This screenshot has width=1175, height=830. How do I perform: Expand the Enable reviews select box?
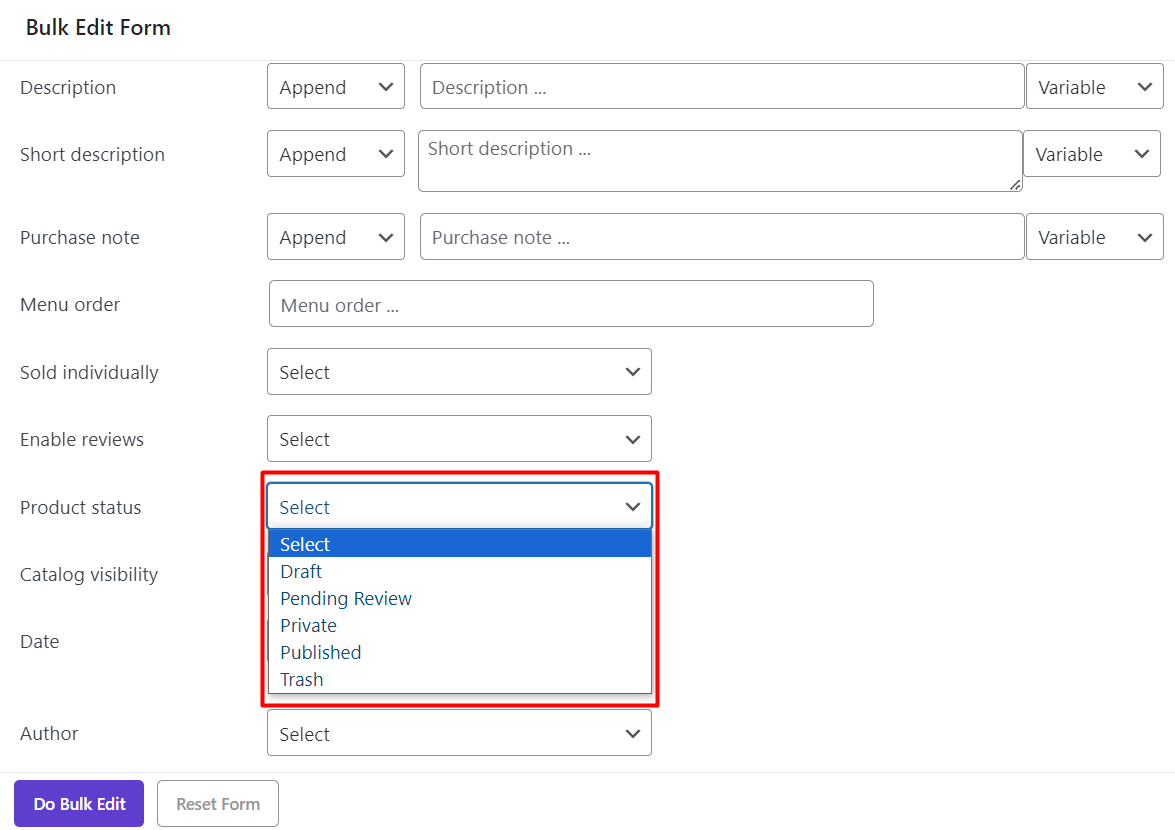coord(459,439)
